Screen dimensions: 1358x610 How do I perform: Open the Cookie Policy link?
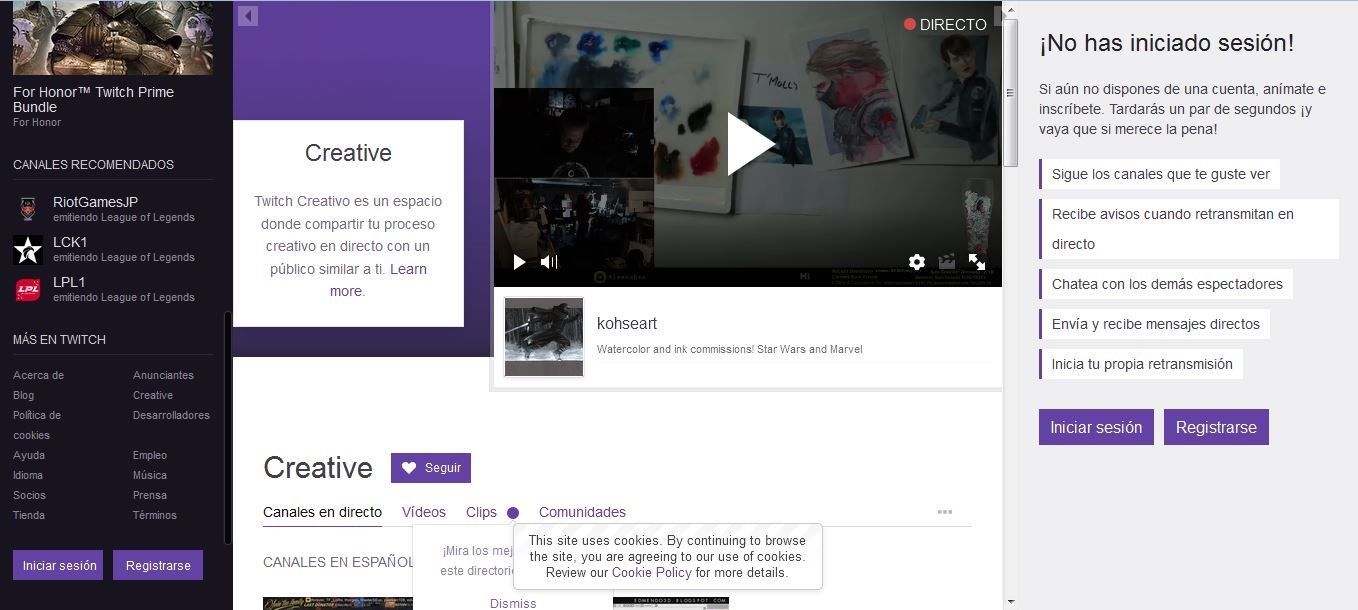652,573
